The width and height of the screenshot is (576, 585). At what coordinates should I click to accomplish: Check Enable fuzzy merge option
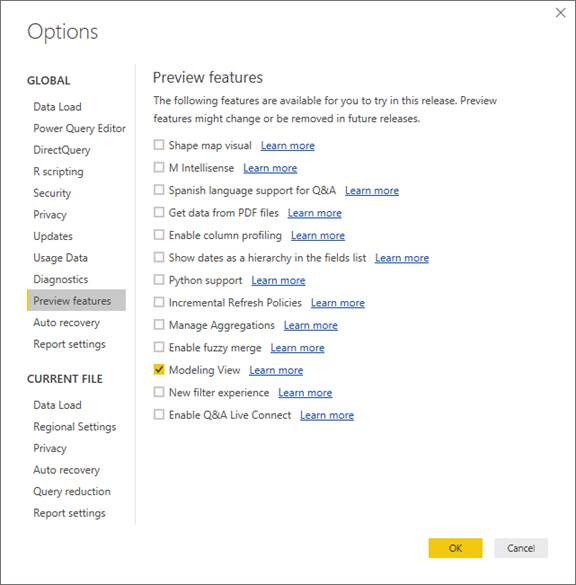[159, 347]
